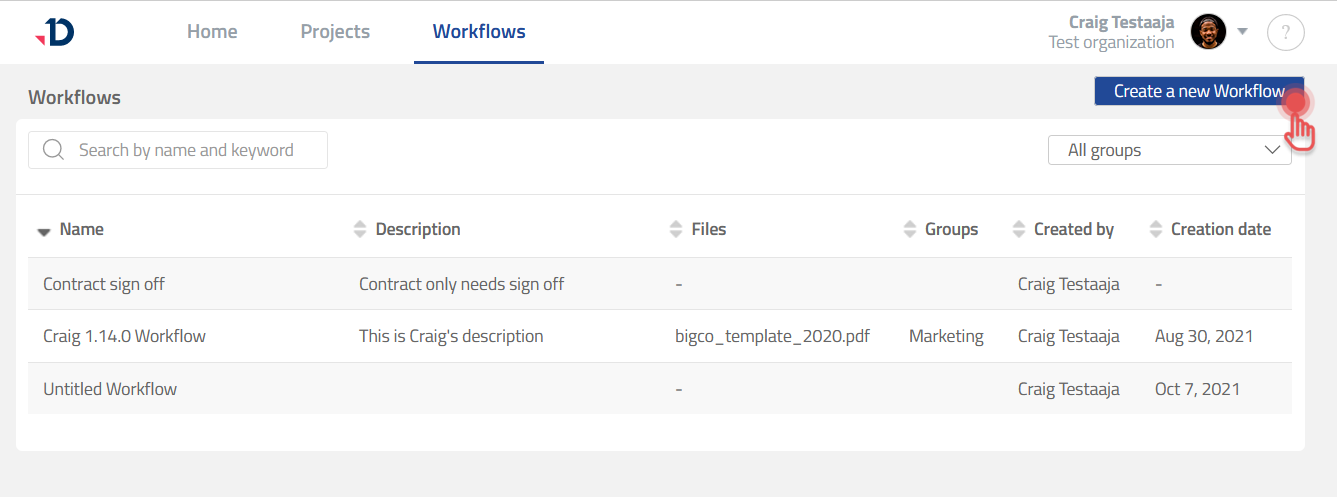Image resolution: width=1337 pixels, height=497 pixels.
Task: Click the app logo icon
Action: click(55, 32)
